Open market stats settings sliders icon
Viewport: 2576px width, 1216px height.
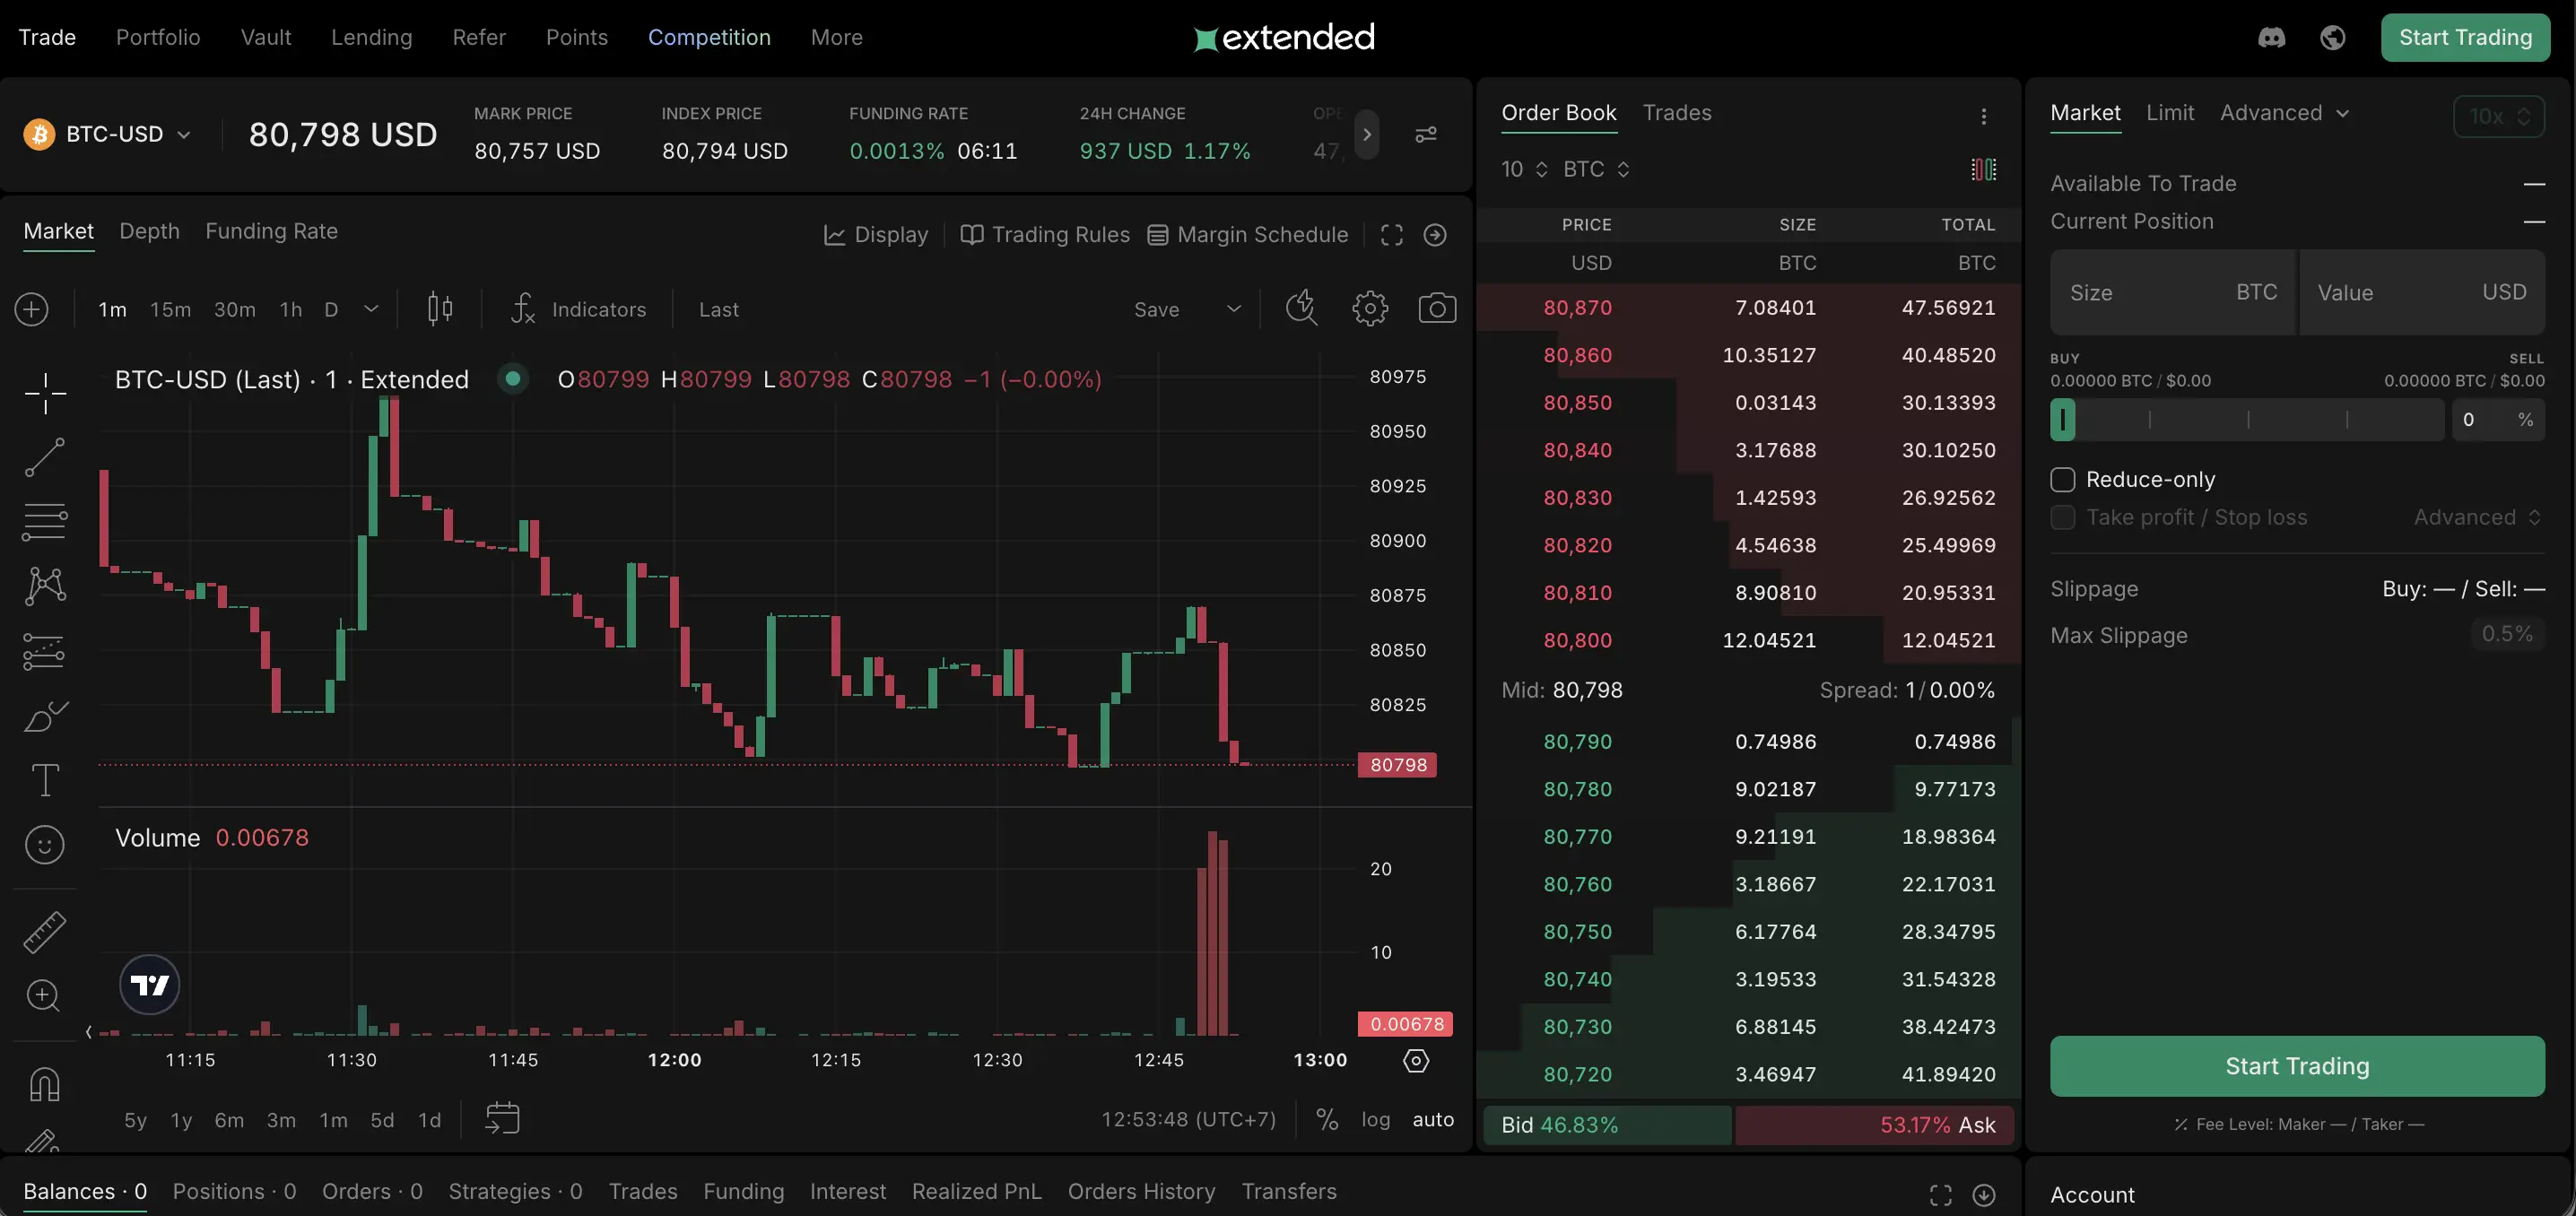pyautogui.click(x=1426, y=134)
